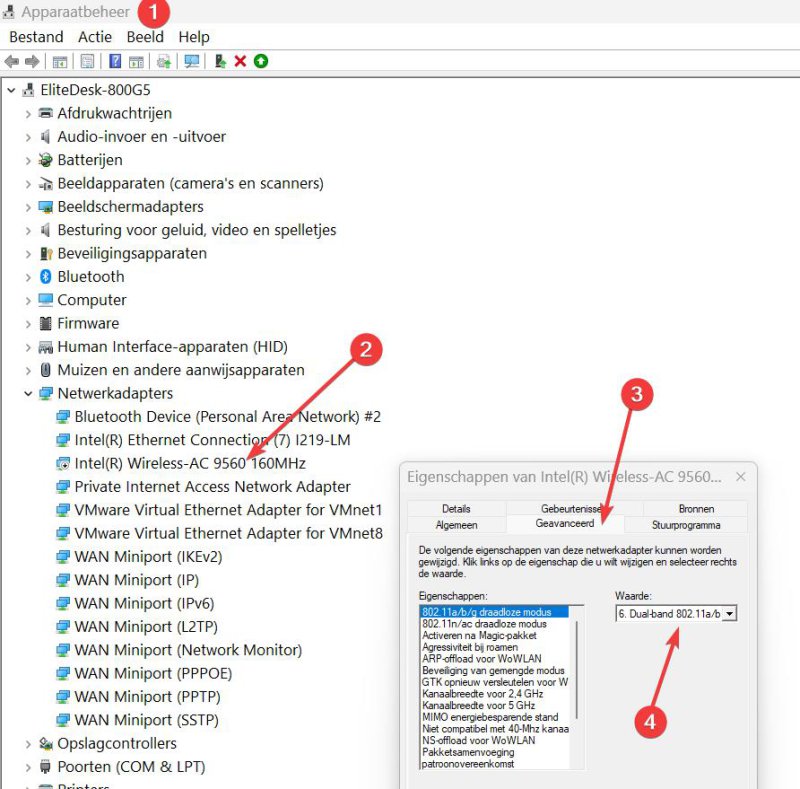This screenshot has height=789, width=800.
Task: Open the Help menu
Action: pos(194,37)
